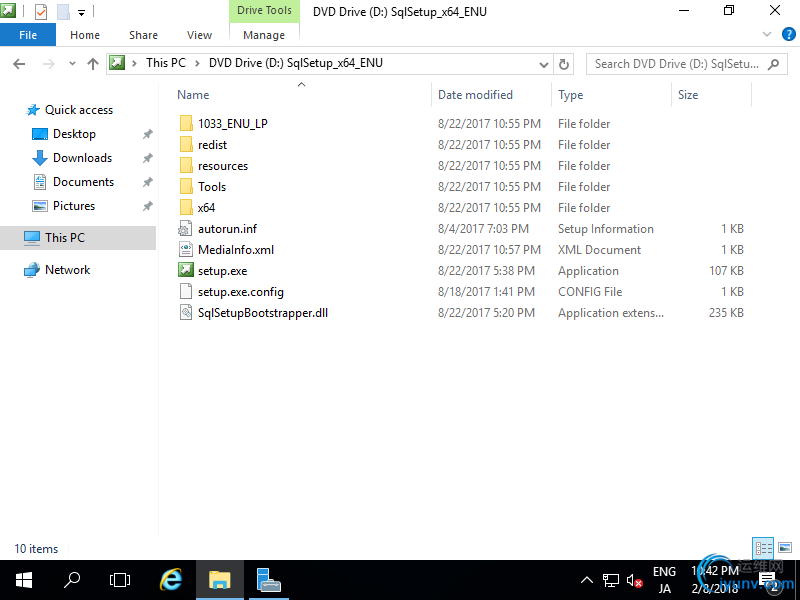Open the File menu
The image size is (800, 600).
tap(28, 35)
